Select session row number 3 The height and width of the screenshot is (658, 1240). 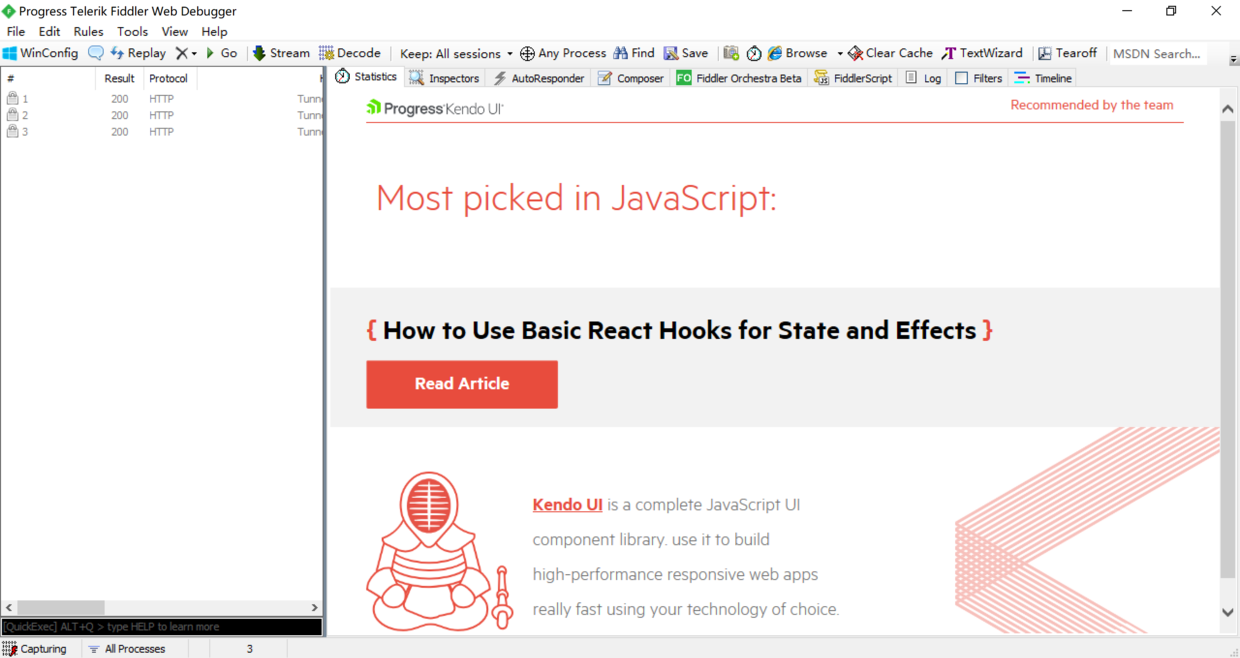(162, 132)
